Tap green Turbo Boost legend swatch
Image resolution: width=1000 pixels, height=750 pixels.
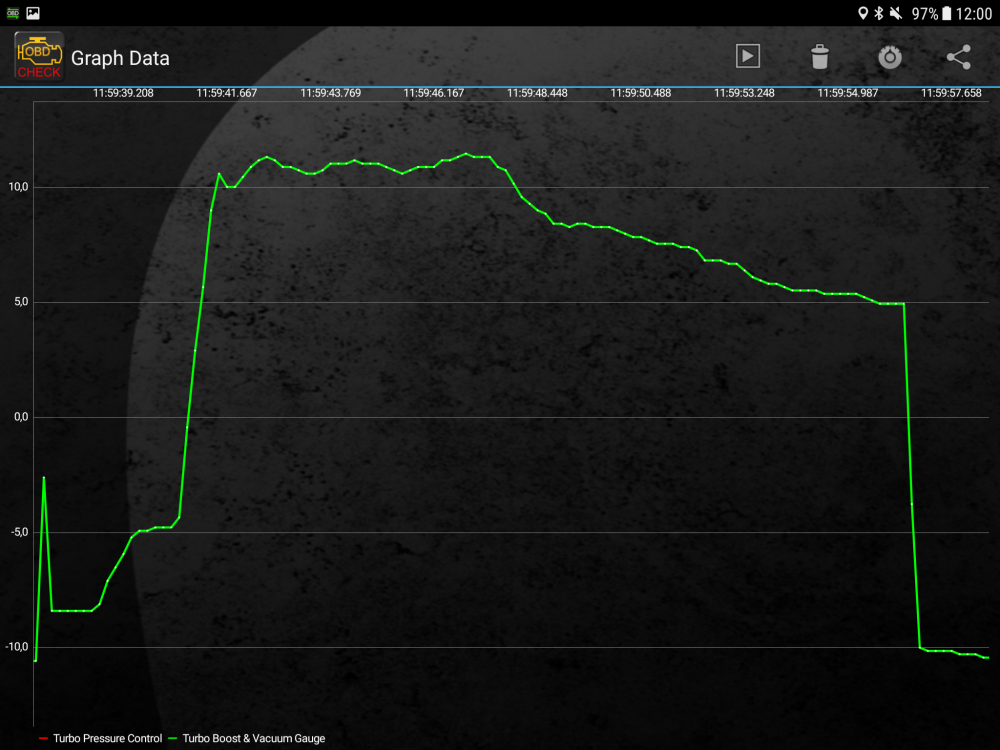coord(173,738)
